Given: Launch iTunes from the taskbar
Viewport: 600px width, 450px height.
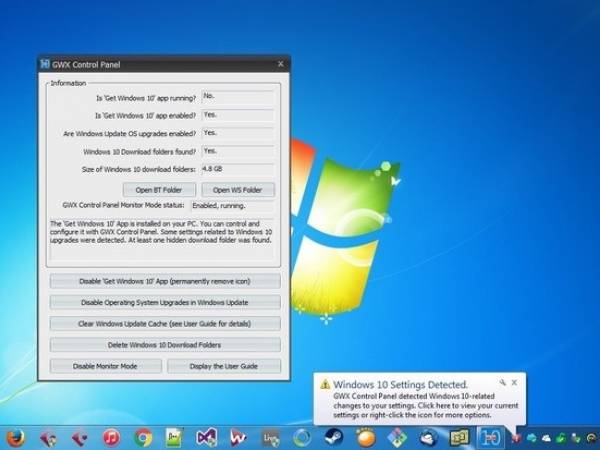Looking at the screenshot, I should coord(111,438).
